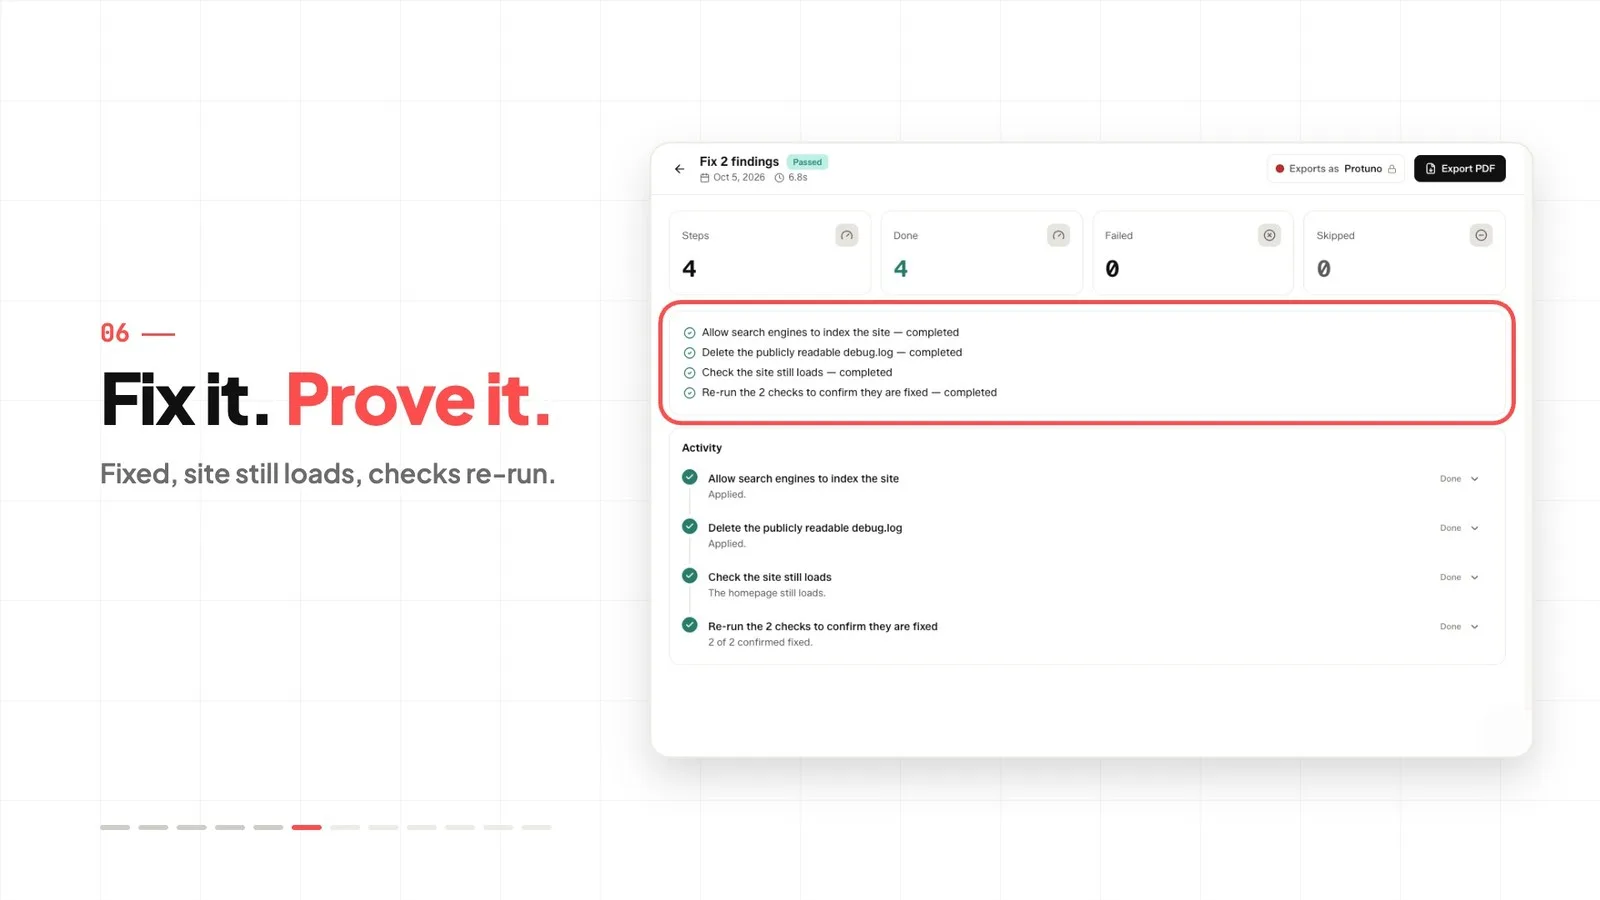The image size is (1600, 900).
Task: Click the outlined check icon beside 'Re-run the 2 checks… — completed'
Action: (x=689, y=393)
